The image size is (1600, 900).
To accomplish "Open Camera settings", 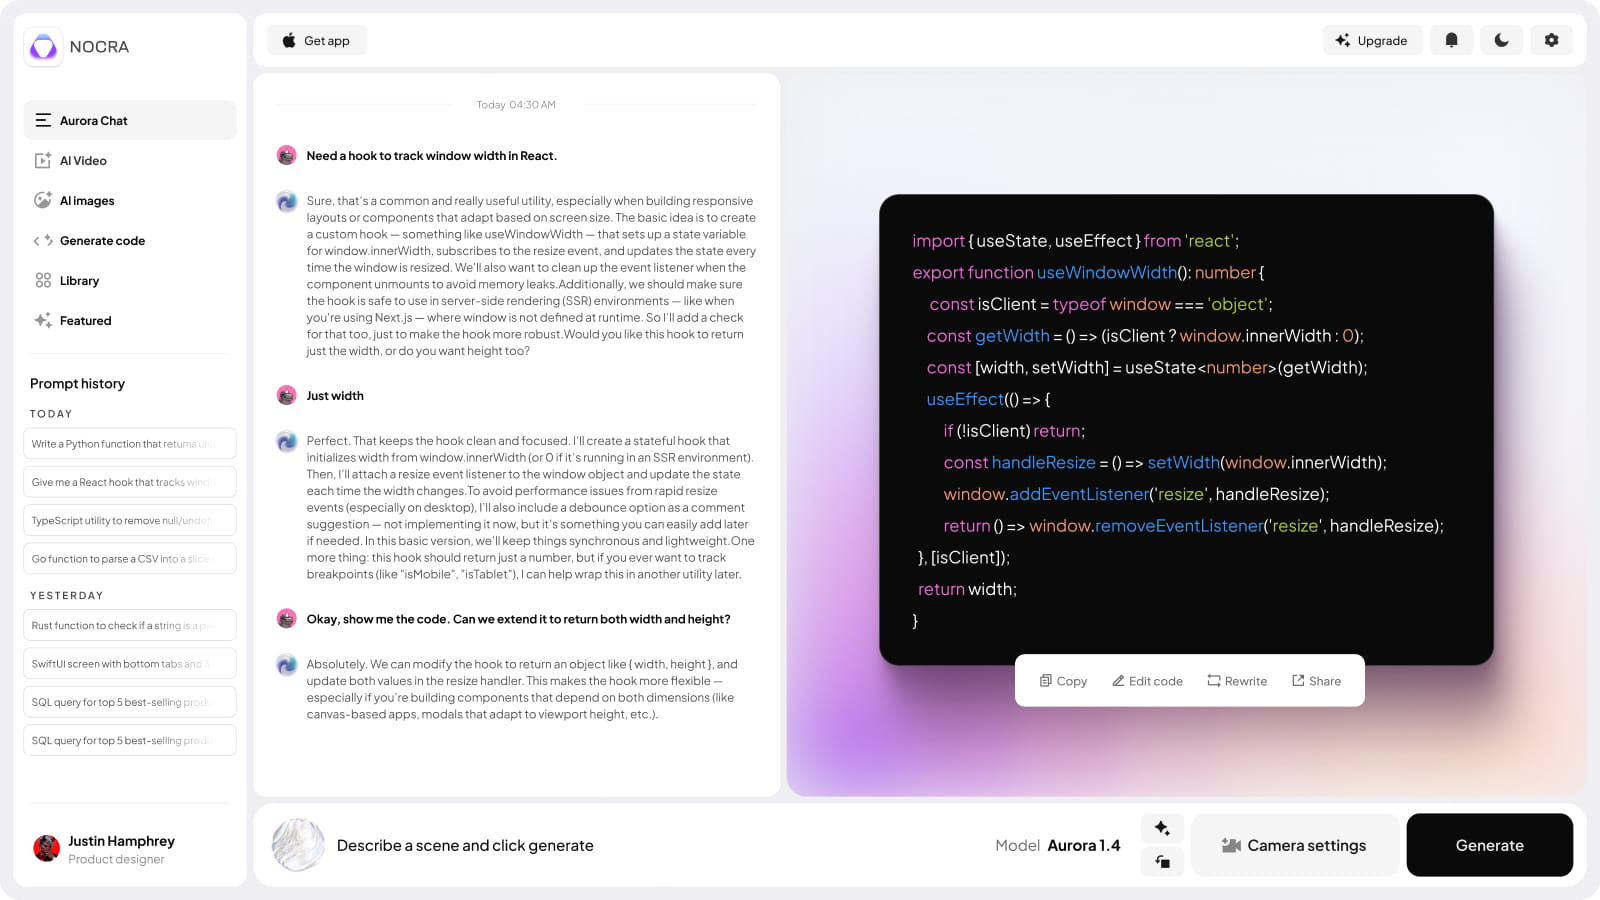I will (1295, 845).
